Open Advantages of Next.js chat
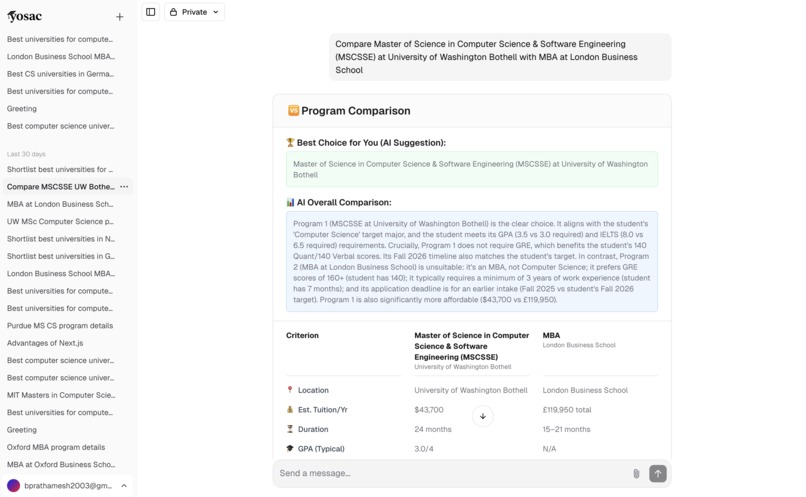Image resolution: width=806 pixels, height=497 pixels. pos(45,343)
